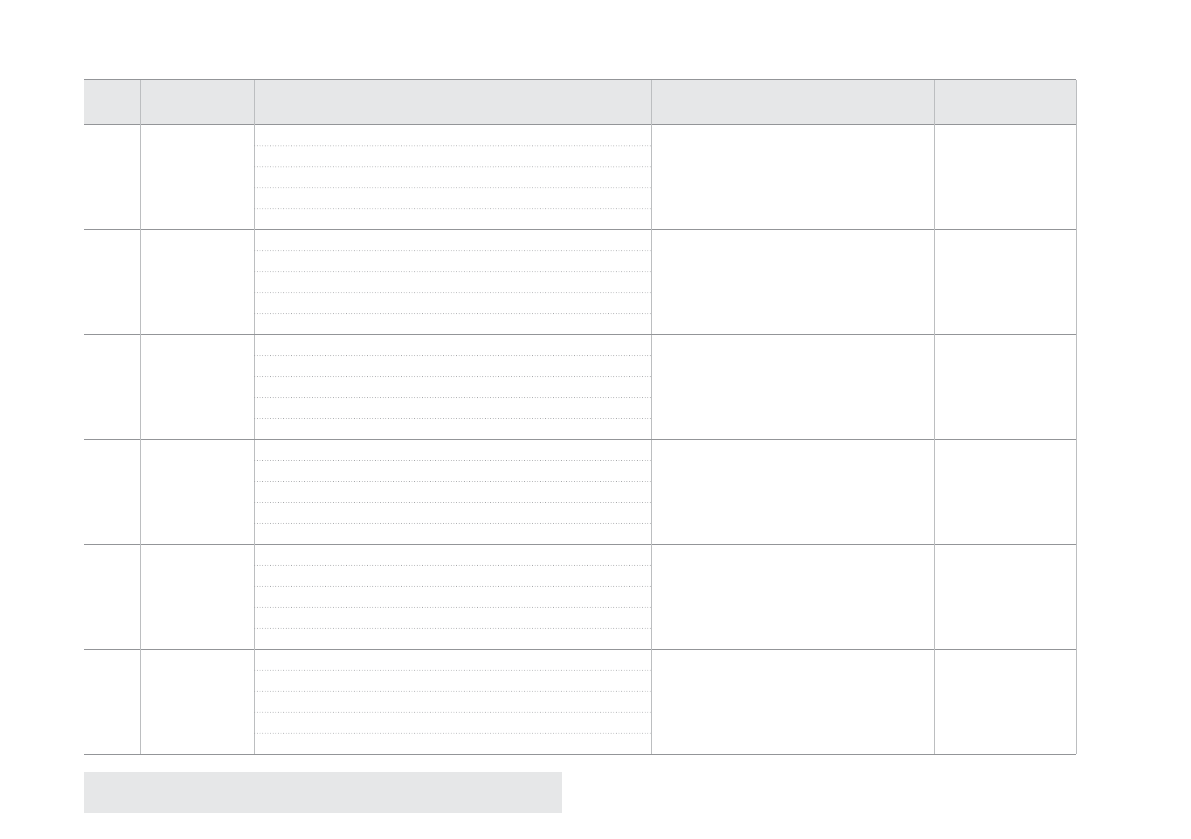Click the last column's header cell
1191x839 pixels.
pos(1005,102)
